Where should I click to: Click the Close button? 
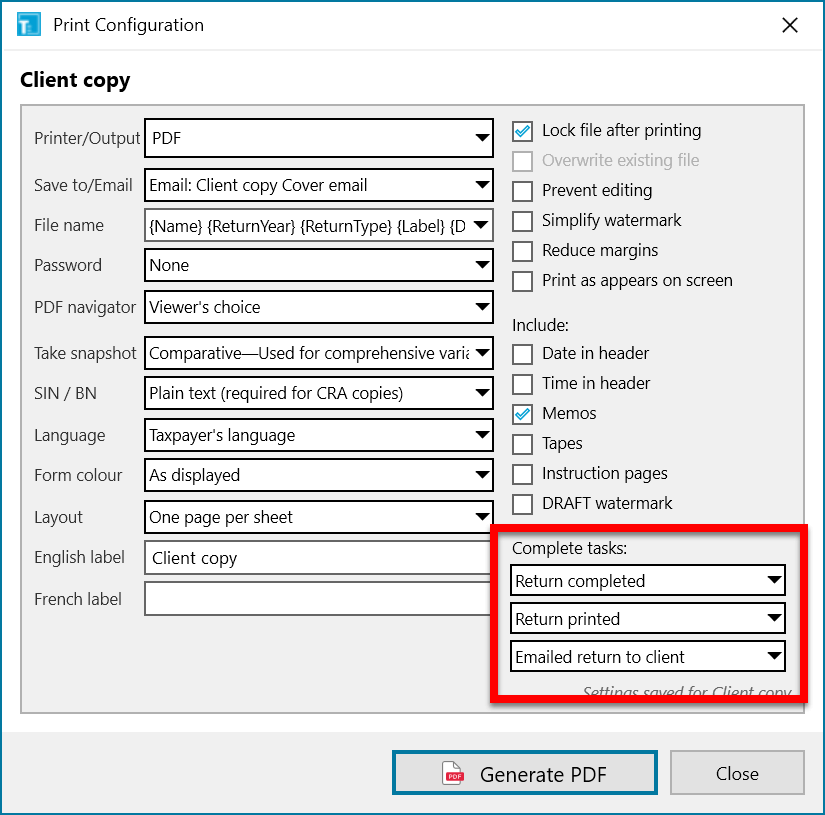tap(737, 772)
